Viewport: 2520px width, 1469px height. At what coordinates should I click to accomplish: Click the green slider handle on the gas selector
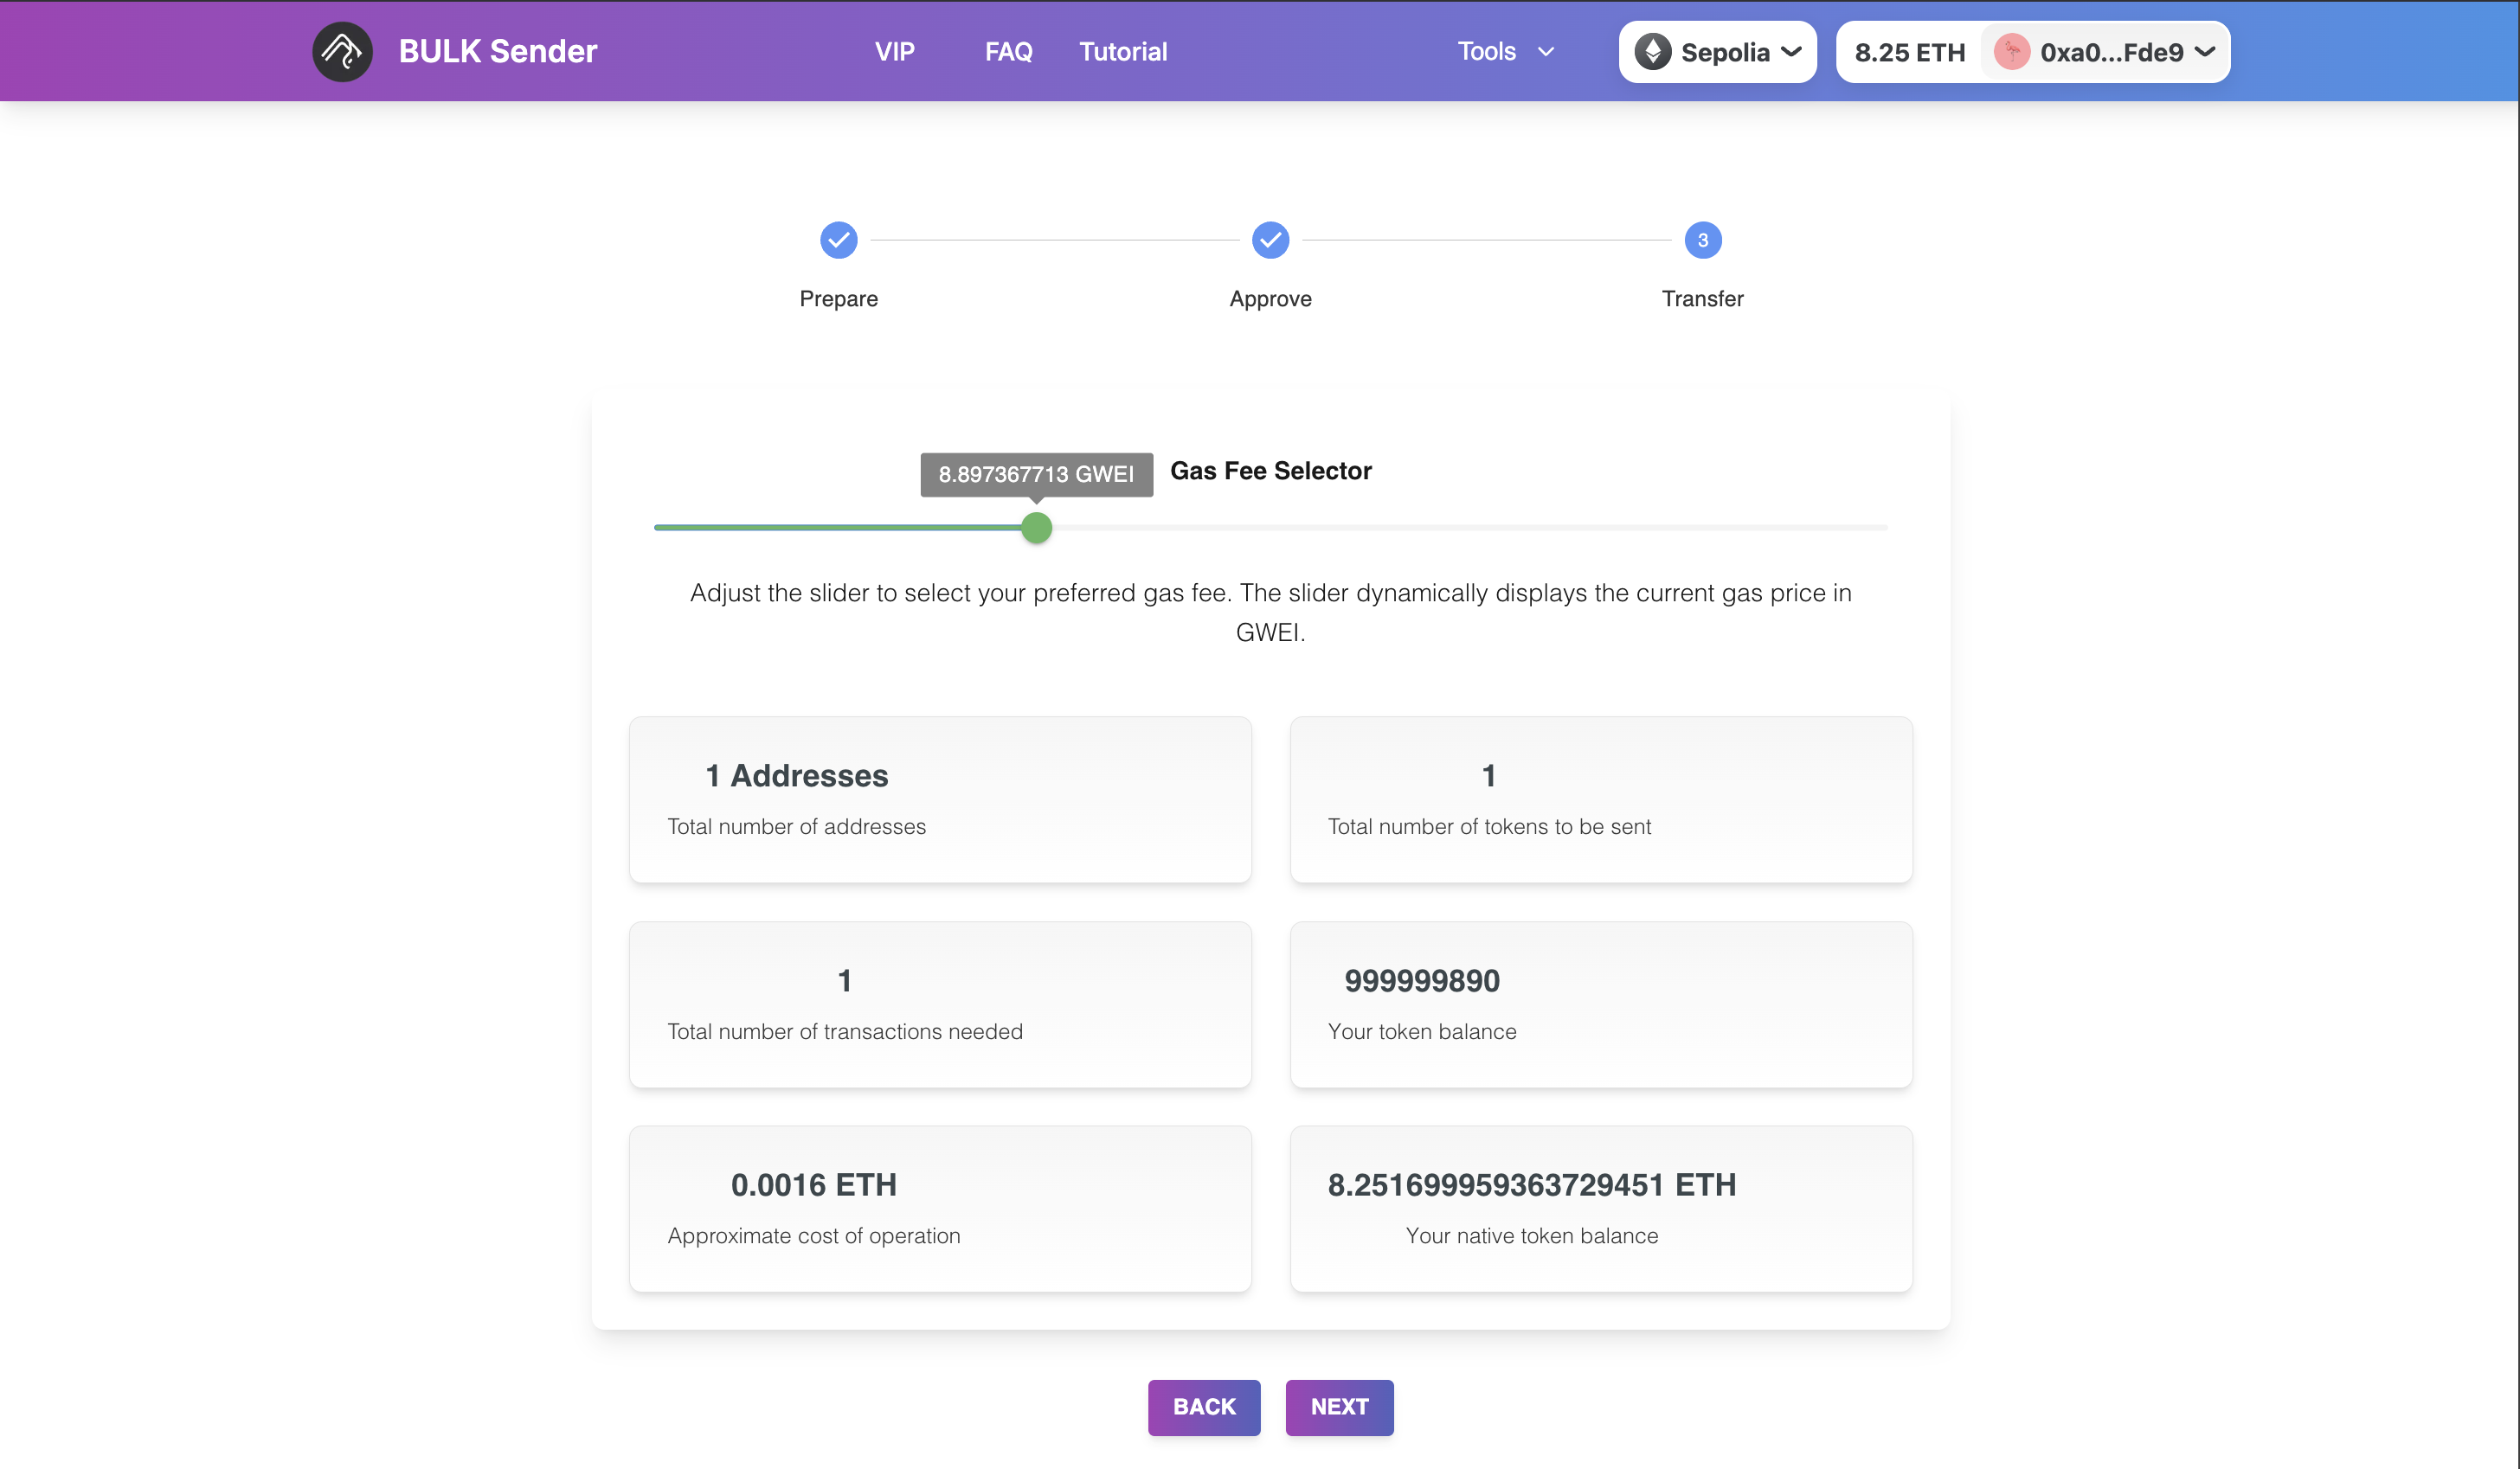[x=1037, y=528]
